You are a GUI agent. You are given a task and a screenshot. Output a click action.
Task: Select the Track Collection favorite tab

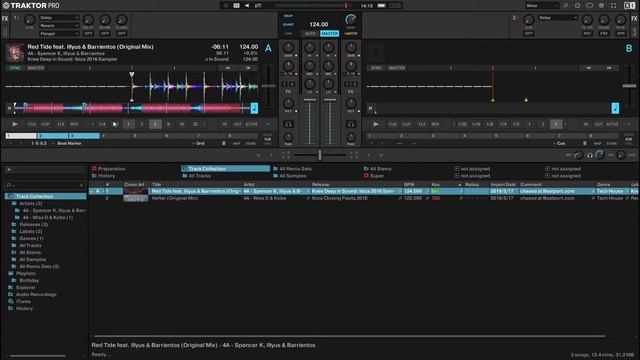click(226, 169)
